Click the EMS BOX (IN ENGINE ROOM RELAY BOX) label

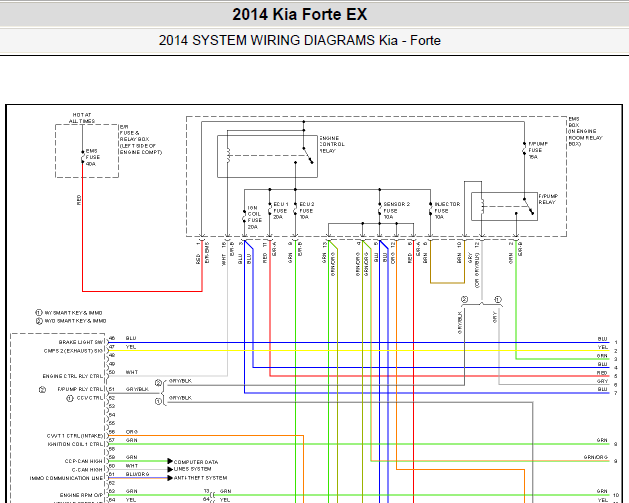[x=585, y=131]
